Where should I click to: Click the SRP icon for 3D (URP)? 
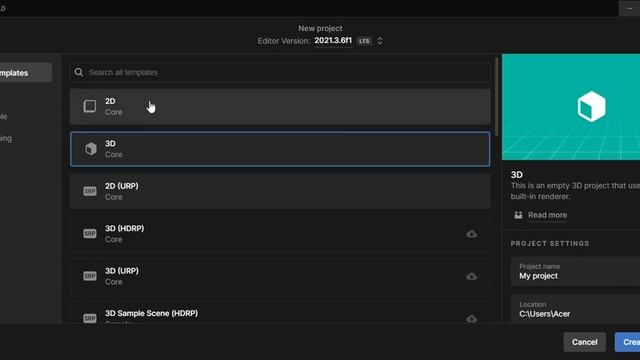click(x=90, y=276)
